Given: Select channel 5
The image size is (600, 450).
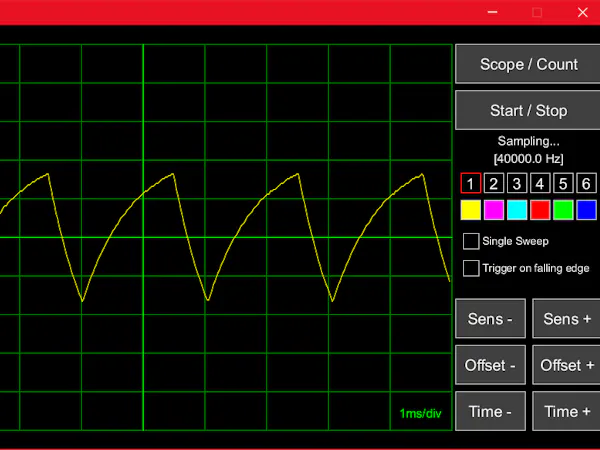Looking at the screenshot, I should click(x=563, y=183).
